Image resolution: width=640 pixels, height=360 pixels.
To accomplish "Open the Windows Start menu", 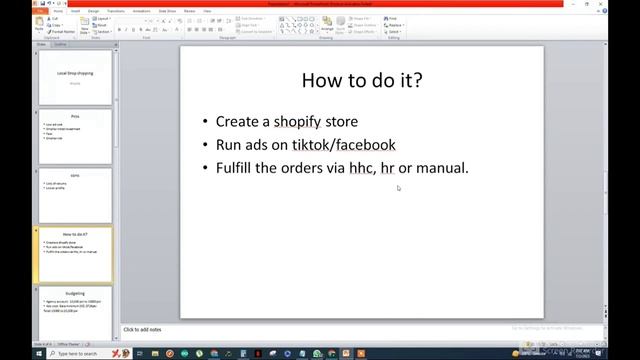I will (39, 353).
